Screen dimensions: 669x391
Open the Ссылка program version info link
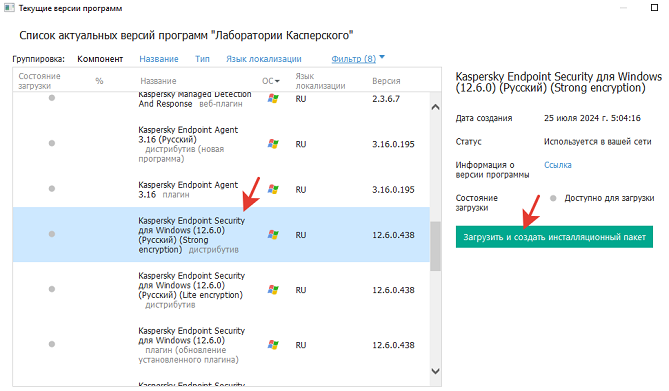click(x=558, y=165)
